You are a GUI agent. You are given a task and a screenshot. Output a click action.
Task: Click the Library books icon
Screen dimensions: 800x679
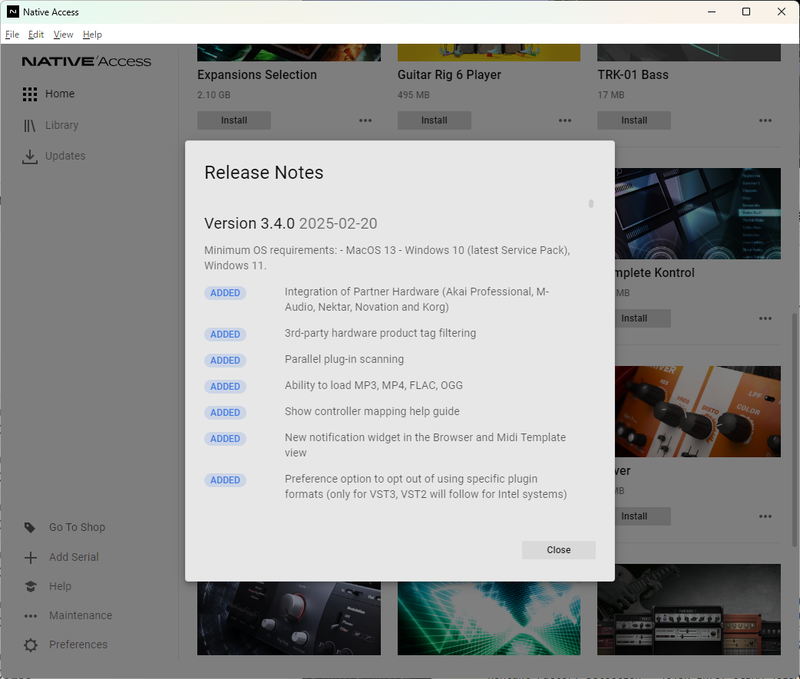(30, 125)
